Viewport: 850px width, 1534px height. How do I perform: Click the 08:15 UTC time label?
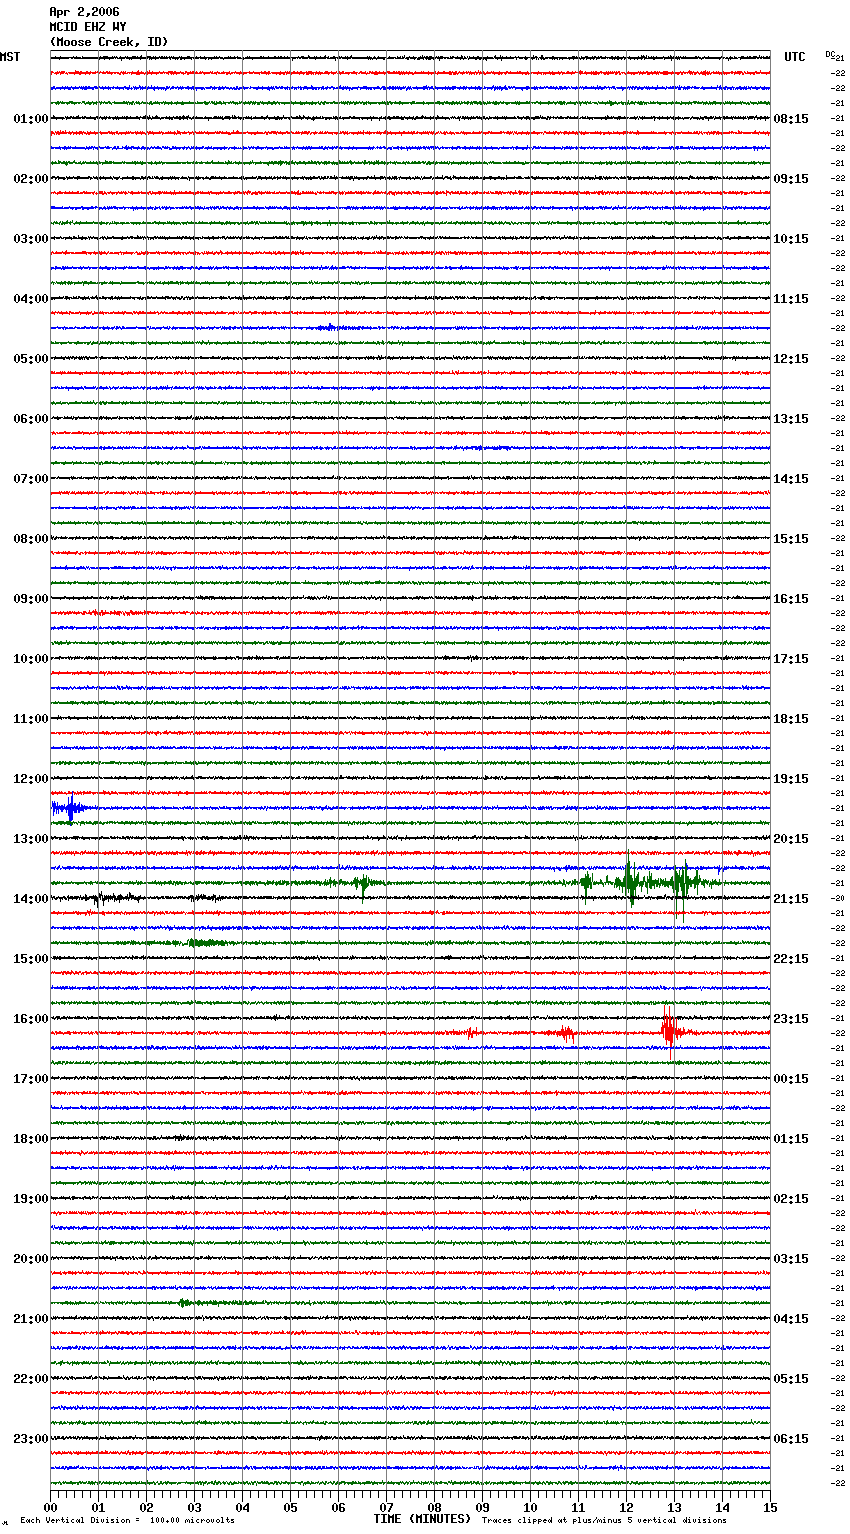[x=791, y=119]
